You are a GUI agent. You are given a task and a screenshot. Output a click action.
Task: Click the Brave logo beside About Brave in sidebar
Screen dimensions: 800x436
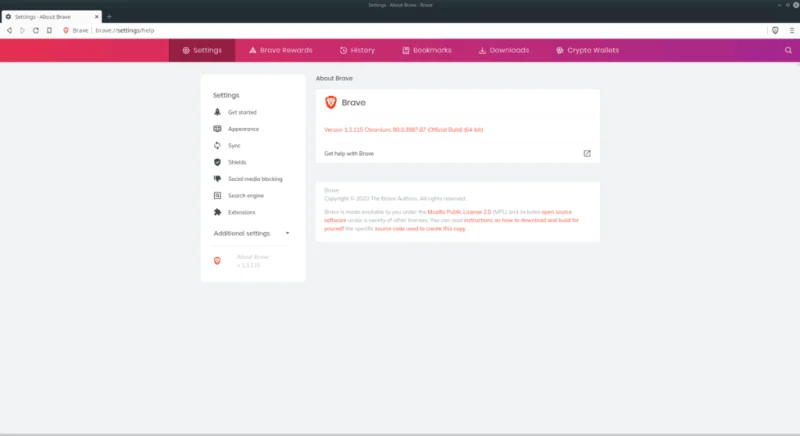(x=217, y=261)
